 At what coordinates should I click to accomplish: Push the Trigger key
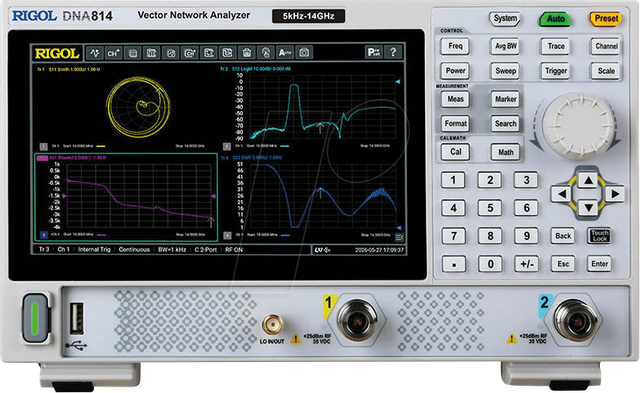(556, 71)
